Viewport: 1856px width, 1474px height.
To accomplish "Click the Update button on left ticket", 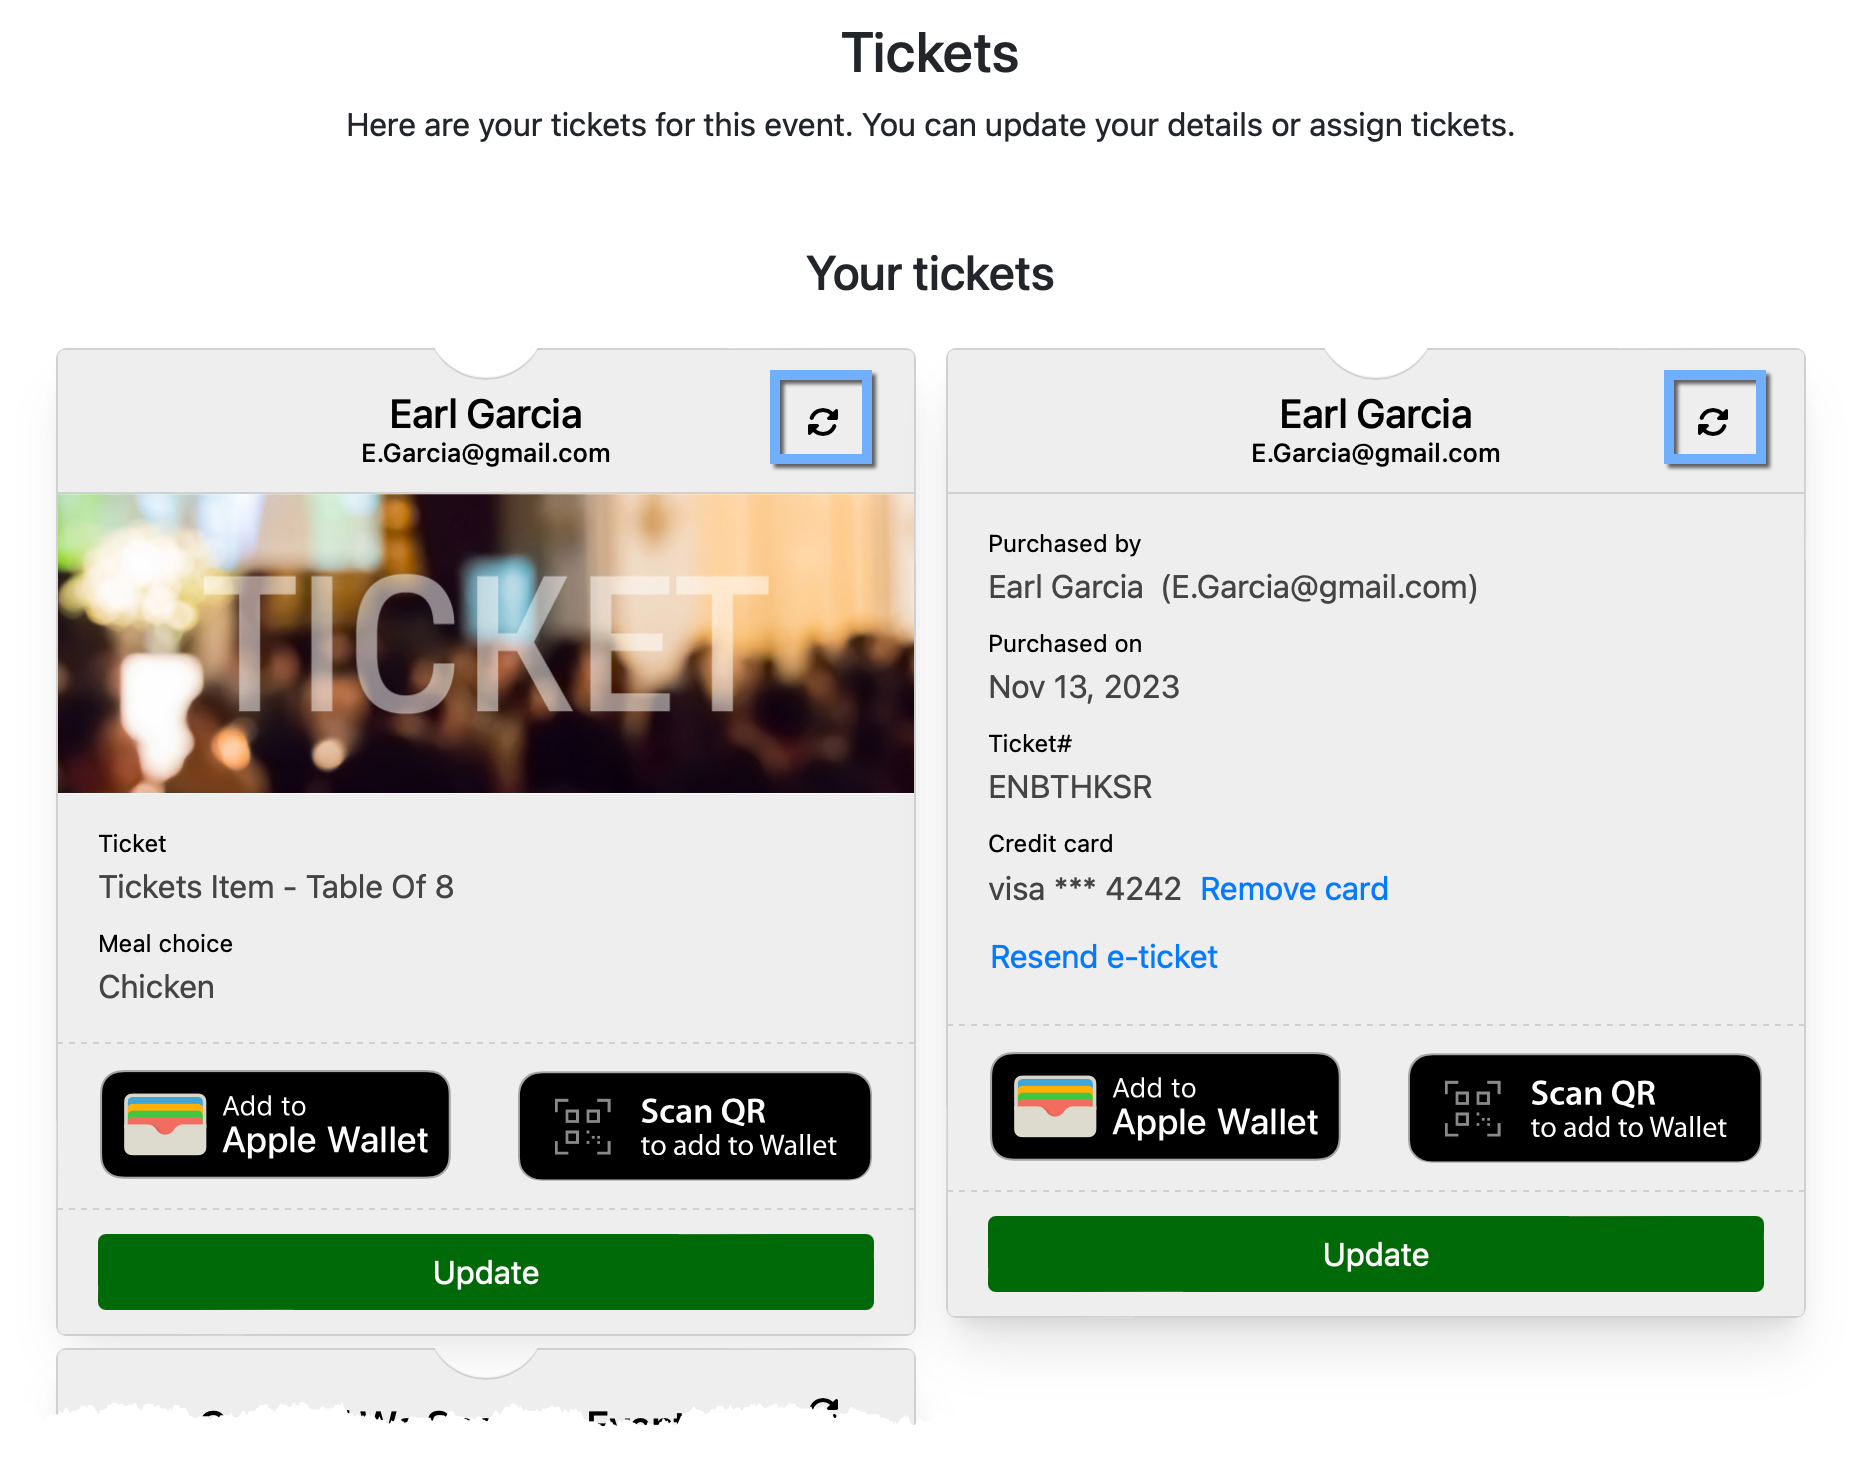I will (486, 1272).
